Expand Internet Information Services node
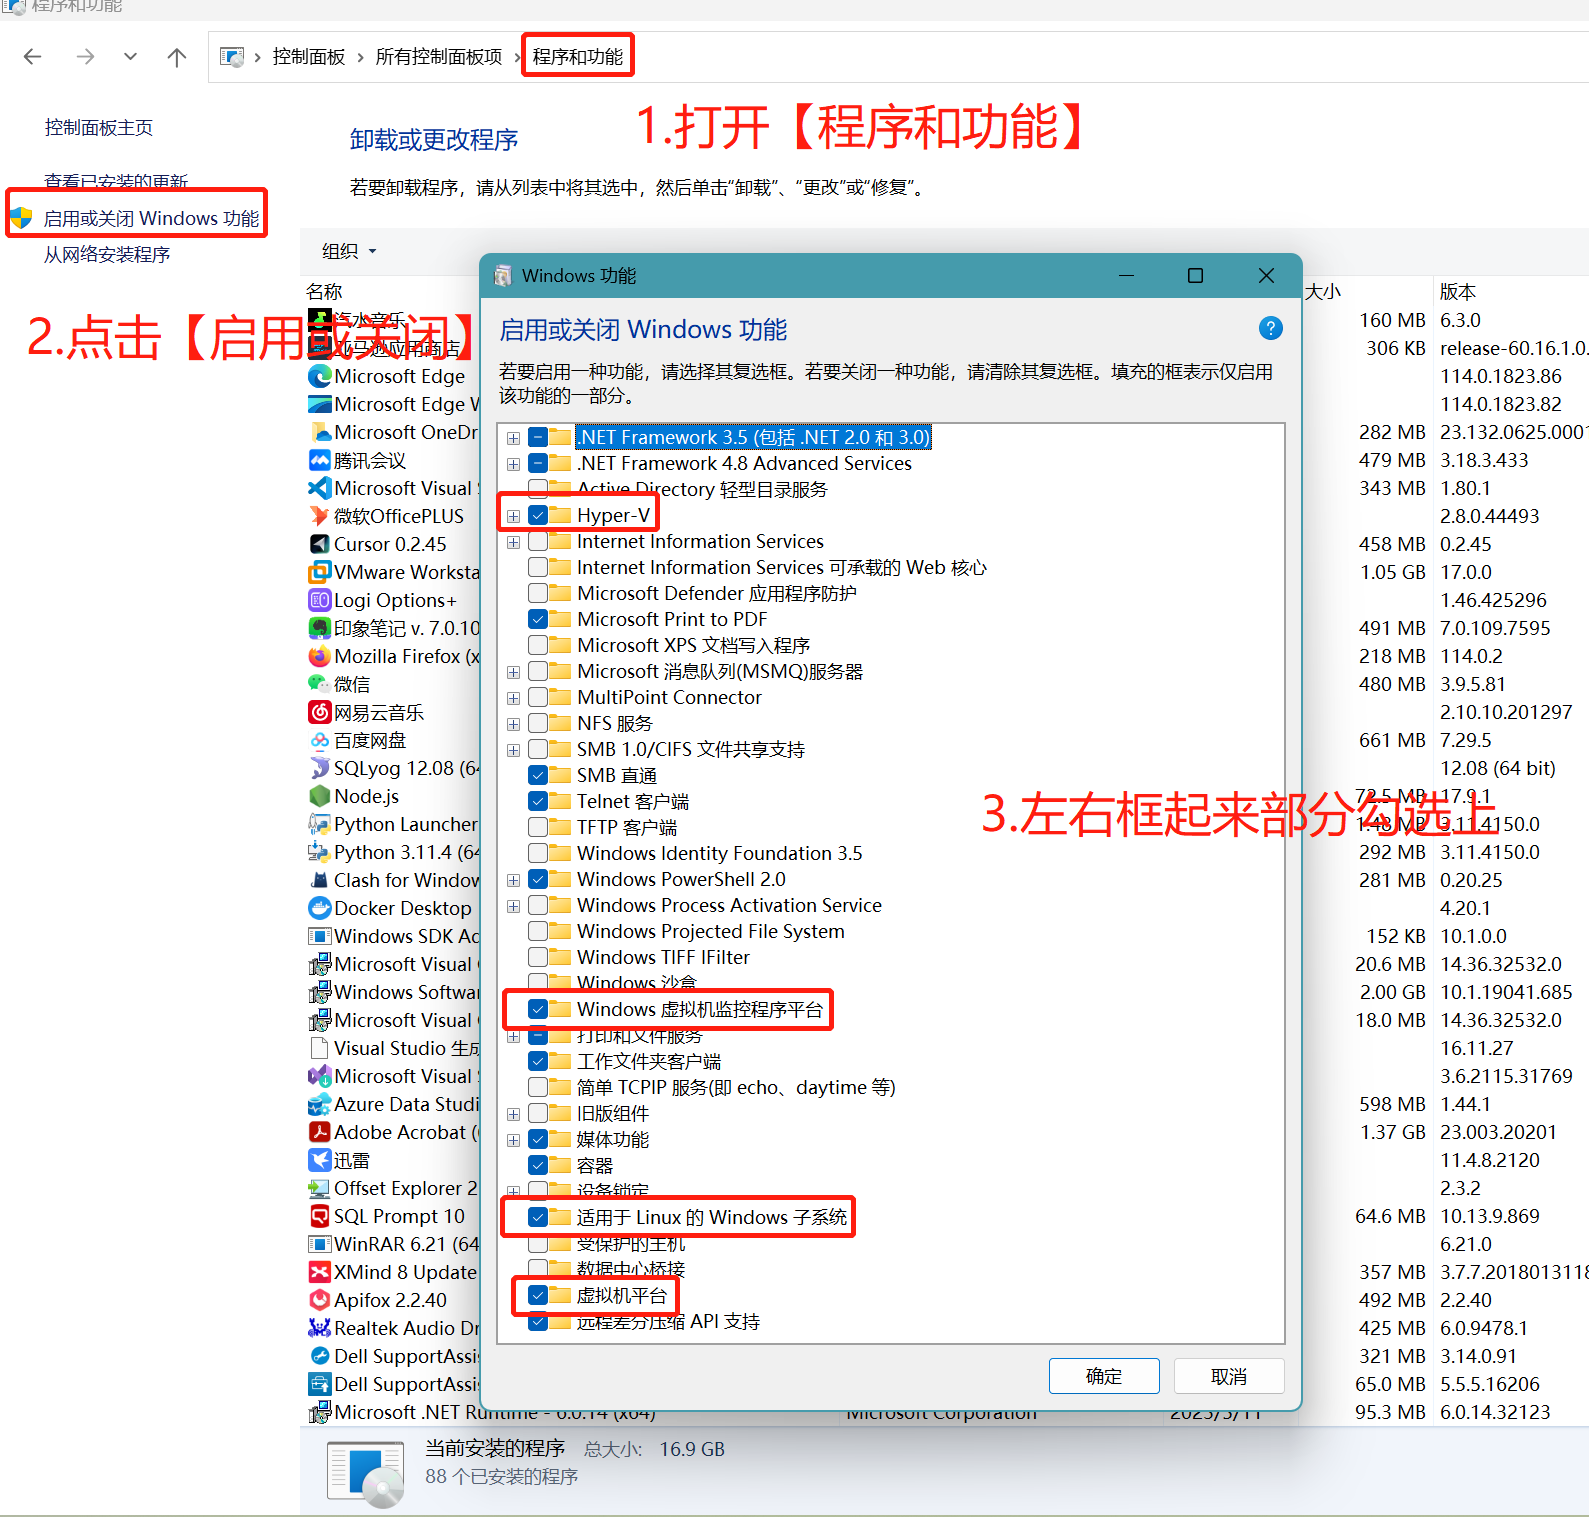Viewport: 1589px width, 1517px height. 513,542
